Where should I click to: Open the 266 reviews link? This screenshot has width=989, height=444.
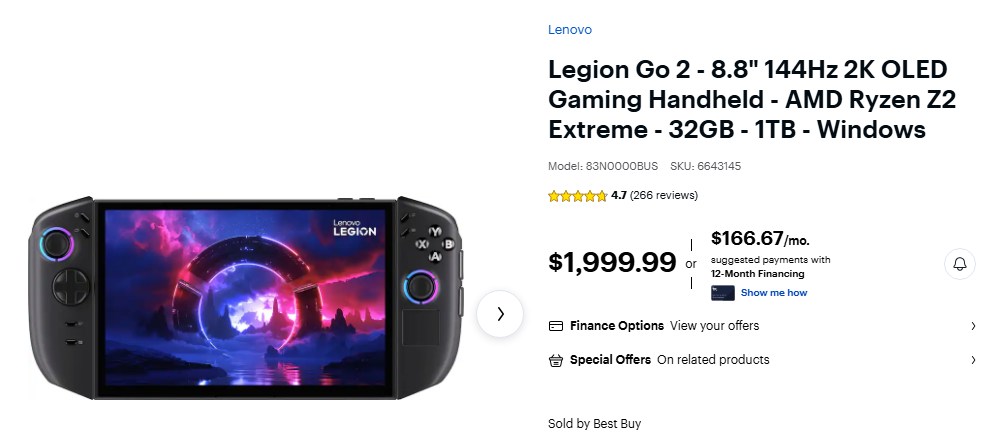tap(664, 196)
